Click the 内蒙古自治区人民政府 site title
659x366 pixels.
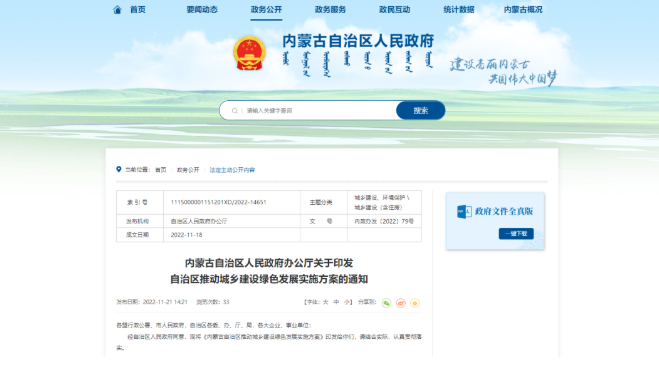[358, 41]
